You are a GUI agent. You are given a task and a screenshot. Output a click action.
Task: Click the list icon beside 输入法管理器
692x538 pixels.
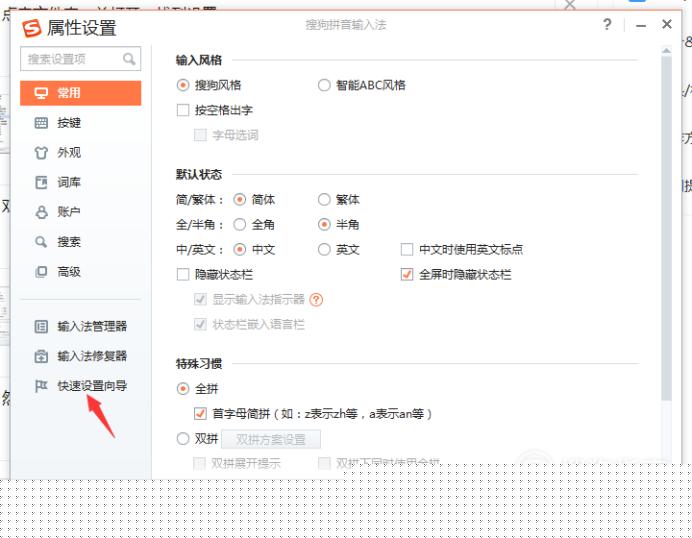41,327
